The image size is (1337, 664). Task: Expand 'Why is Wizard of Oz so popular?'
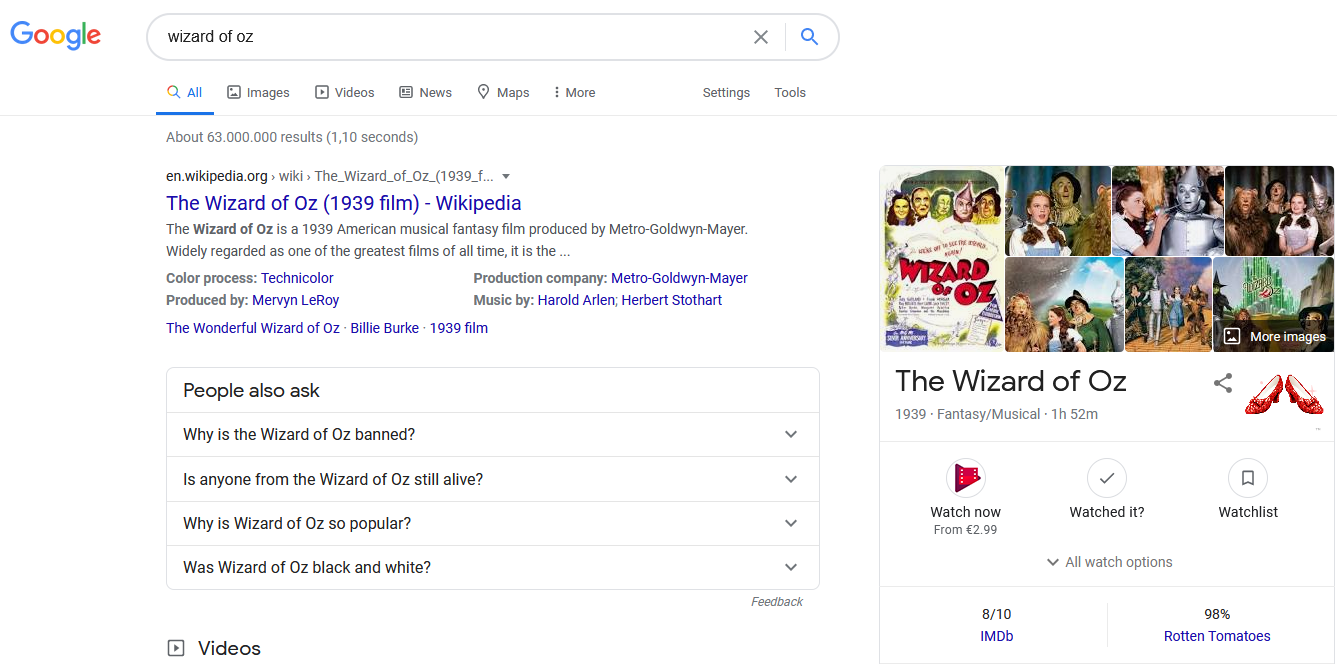[493, 523]
